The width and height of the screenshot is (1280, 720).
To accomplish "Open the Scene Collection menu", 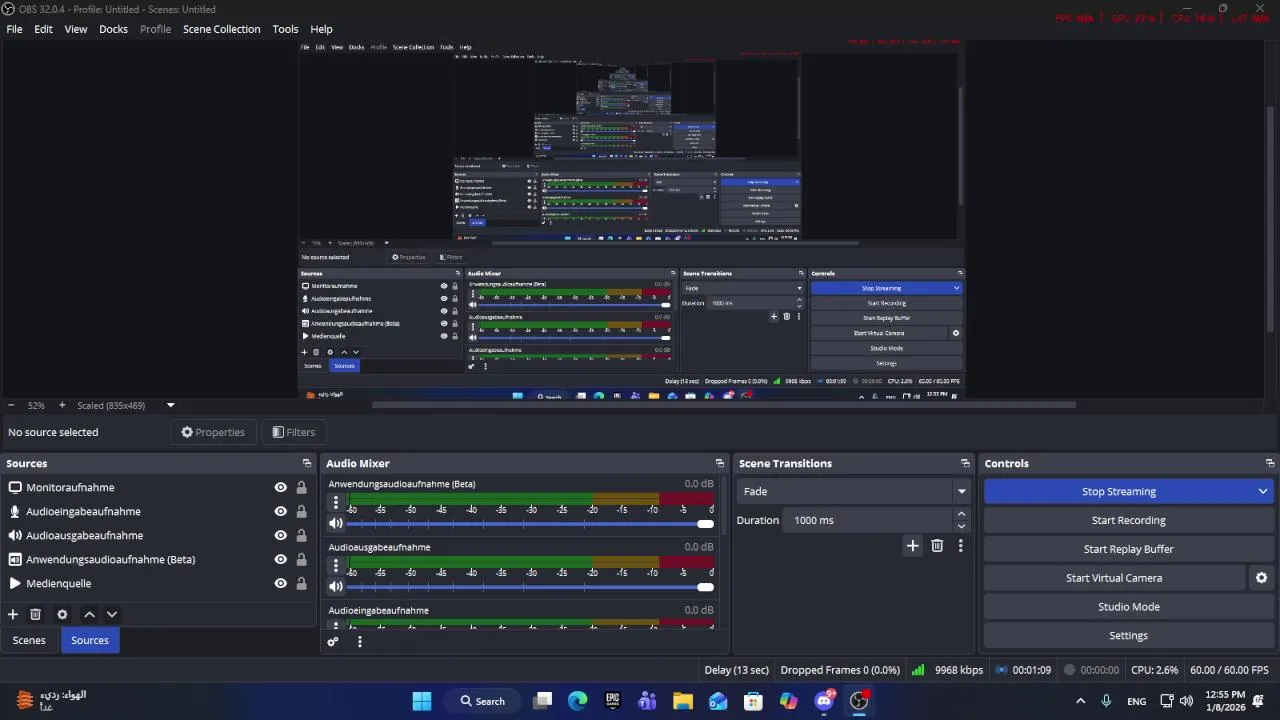I will pos(221,29).
